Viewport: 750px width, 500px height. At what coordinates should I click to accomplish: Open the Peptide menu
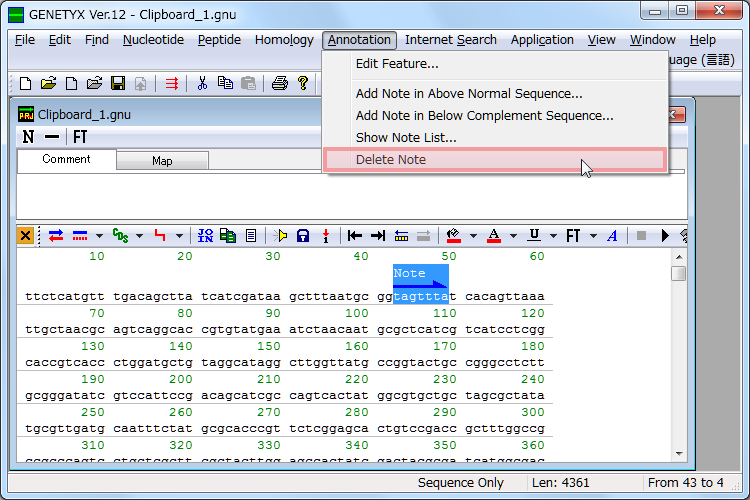coord(219,40)
